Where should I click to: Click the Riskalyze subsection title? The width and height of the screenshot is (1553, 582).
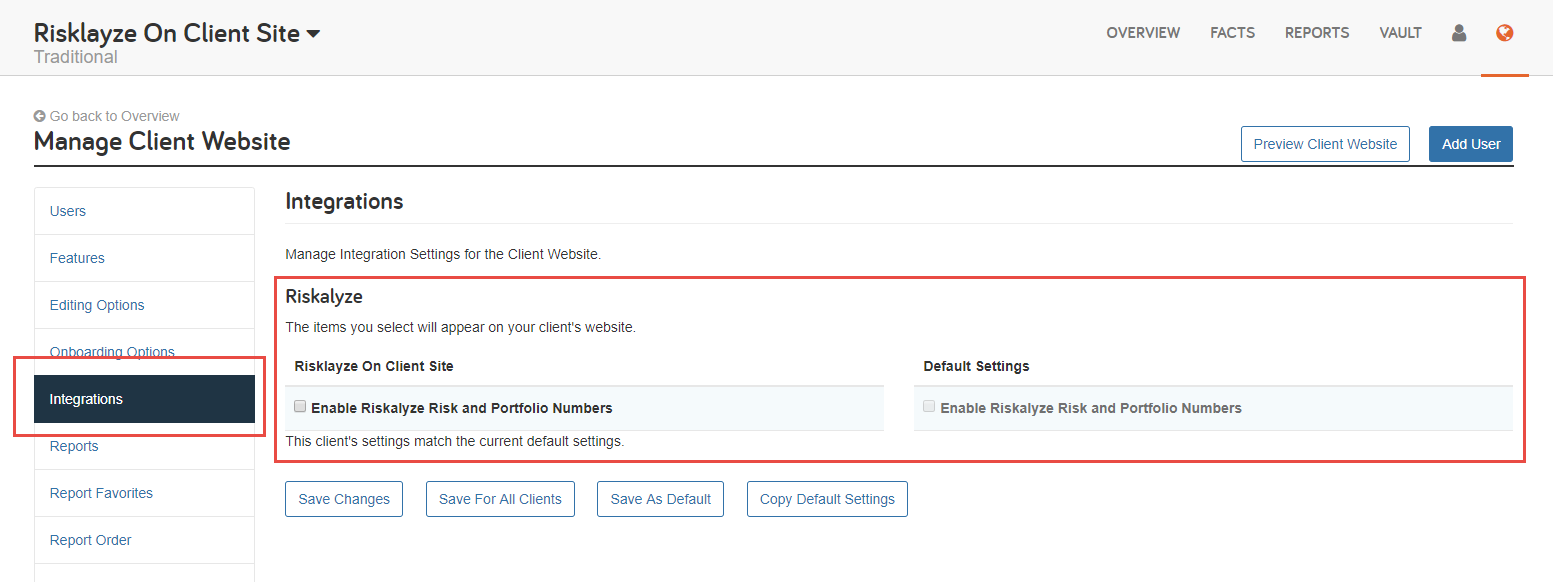pos(324,297)
